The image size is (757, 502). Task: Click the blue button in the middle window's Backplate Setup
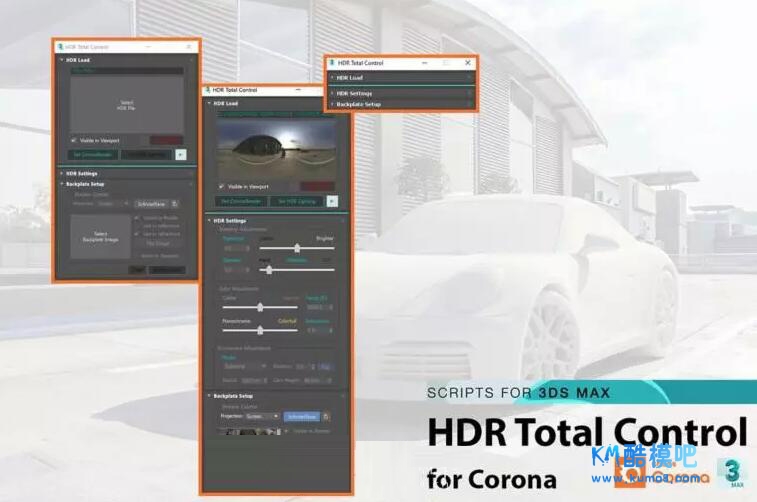(301, 416)
